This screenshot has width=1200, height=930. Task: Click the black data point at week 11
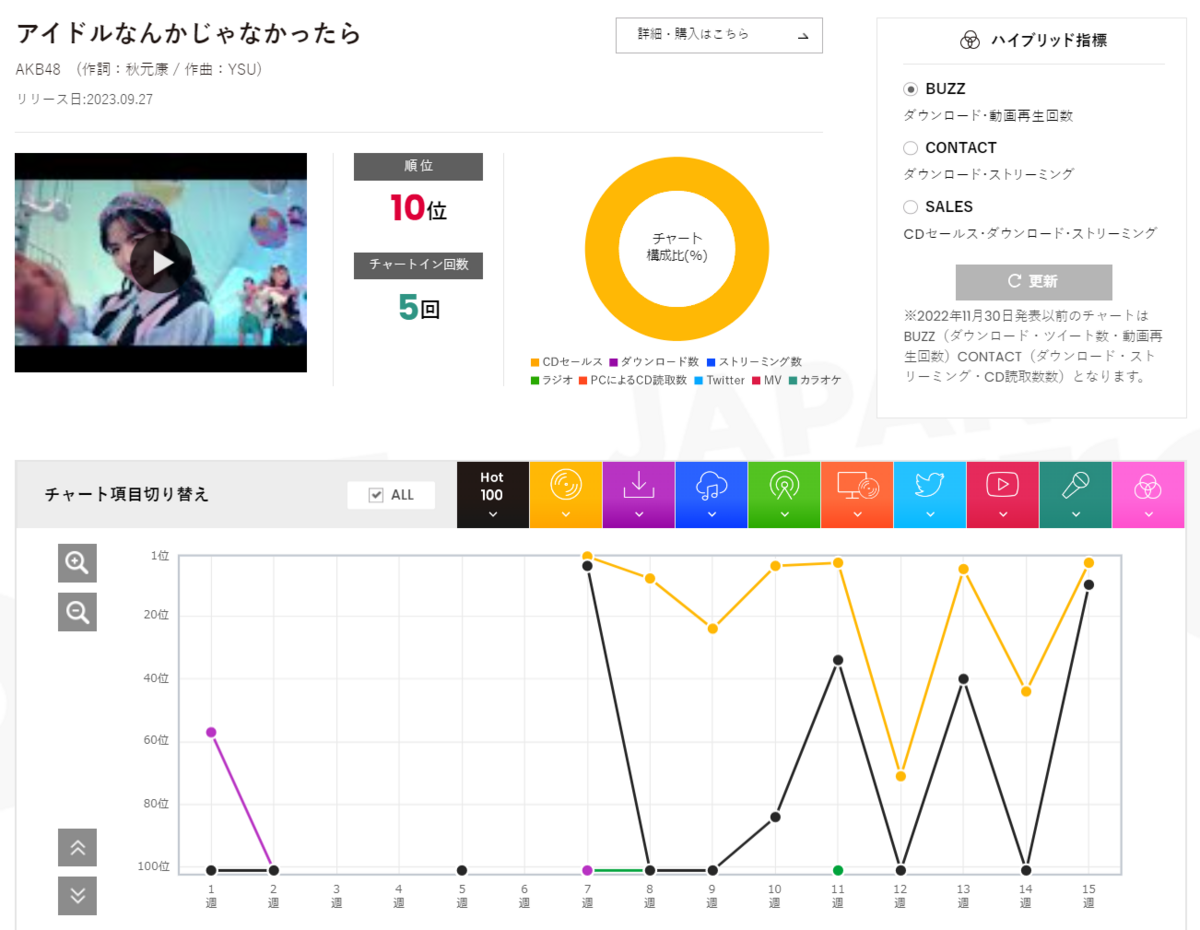838,660
